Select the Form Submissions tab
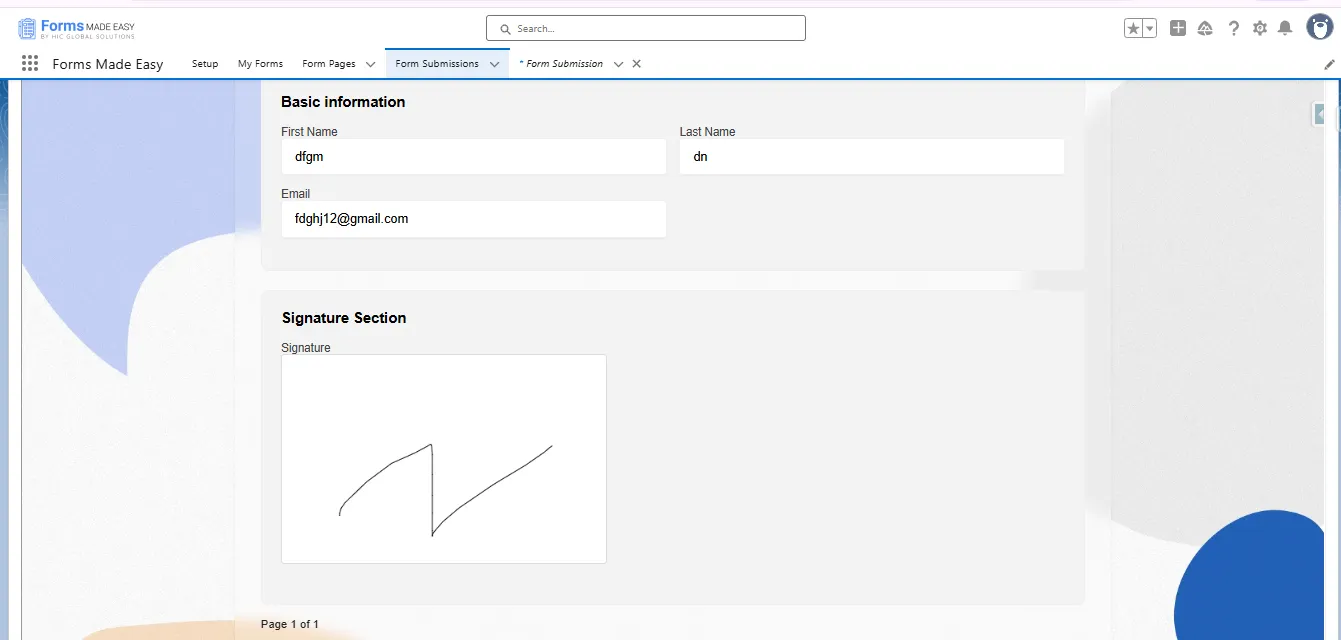 point(437,64)
